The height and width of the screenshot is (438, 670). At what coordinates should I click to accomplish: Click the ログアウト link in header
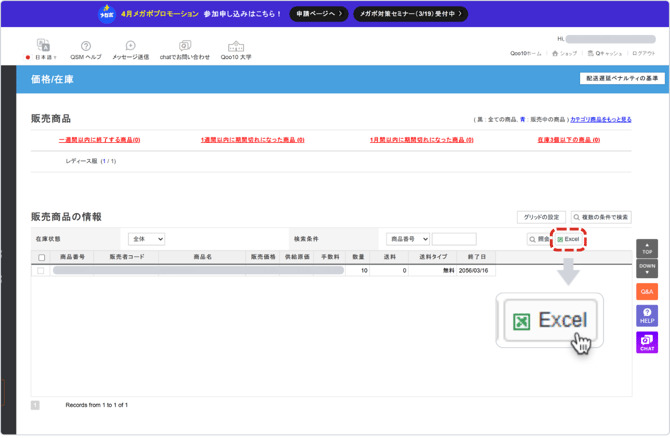point(643,53)
